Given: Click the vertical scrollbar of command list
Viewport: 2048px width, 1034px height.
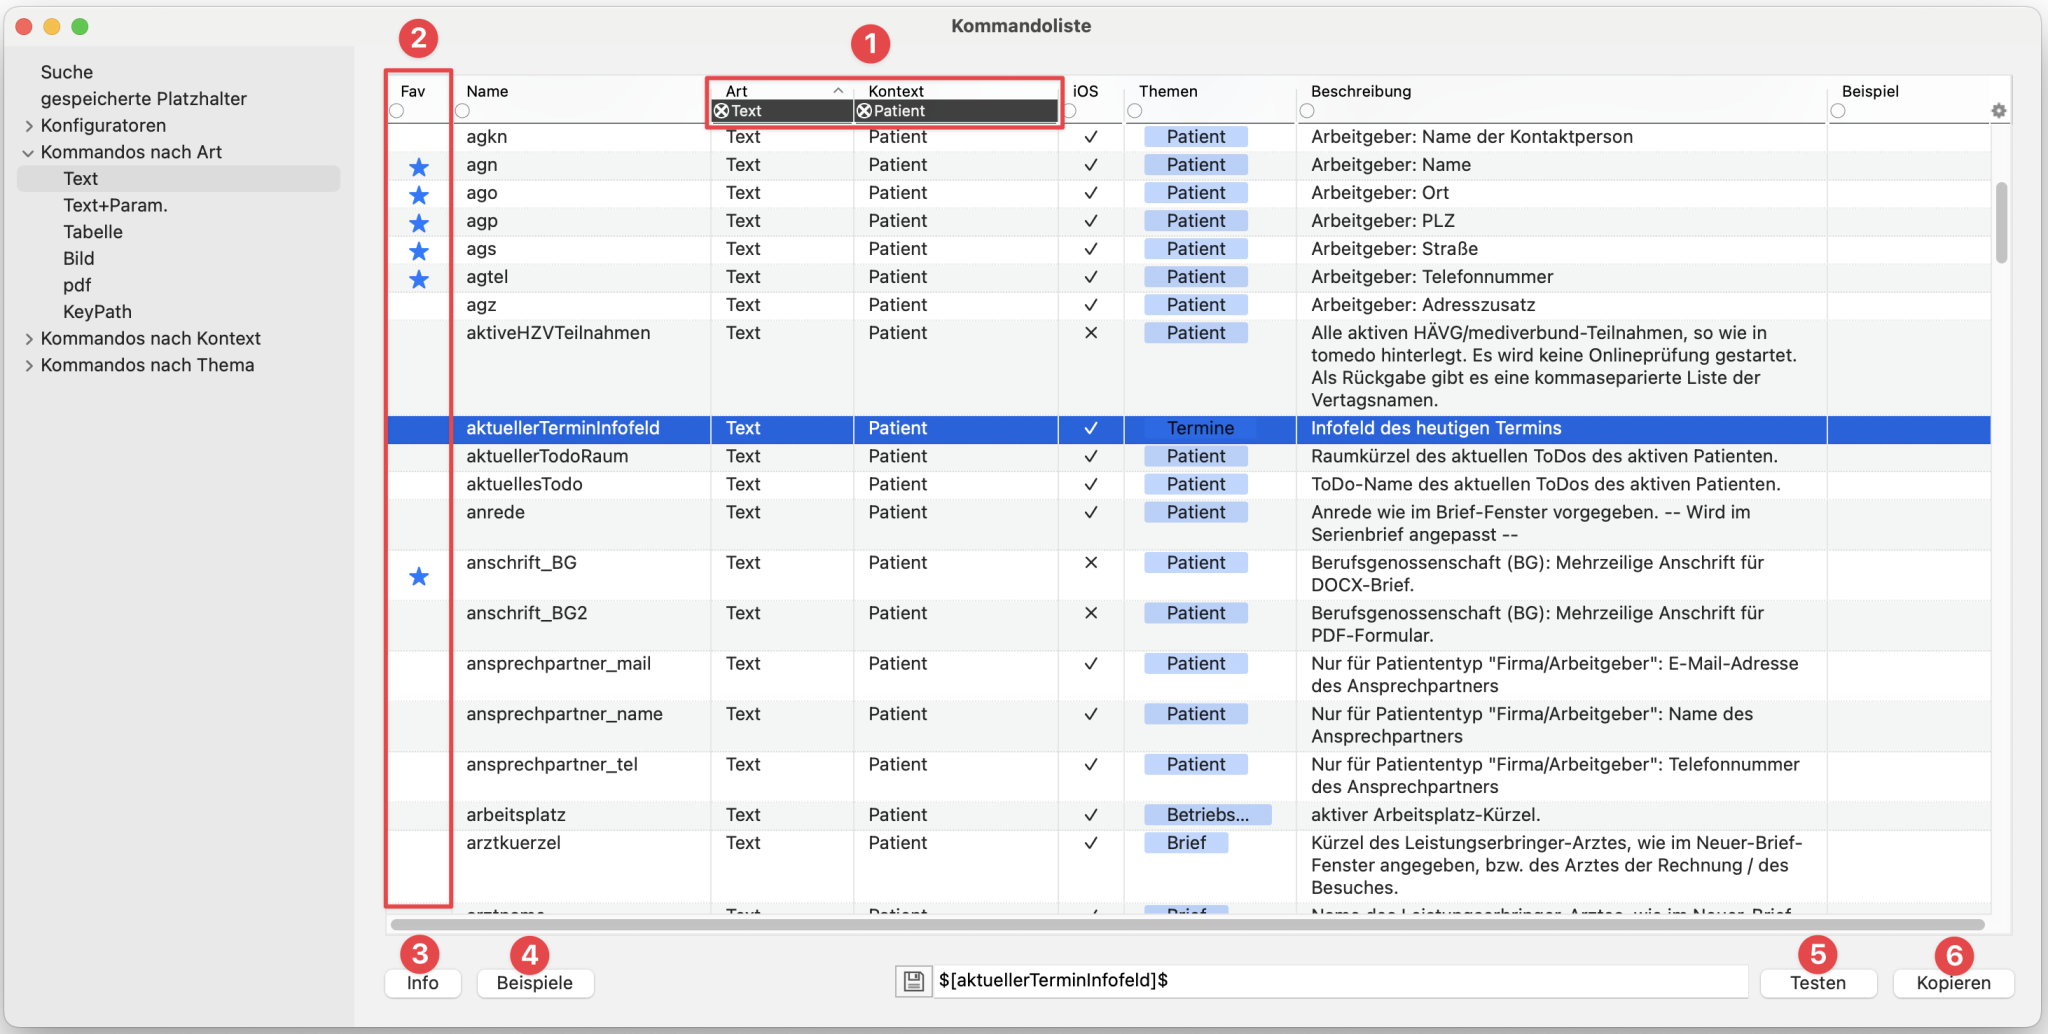Looking at the screenshot, I should click(2001, 222).
